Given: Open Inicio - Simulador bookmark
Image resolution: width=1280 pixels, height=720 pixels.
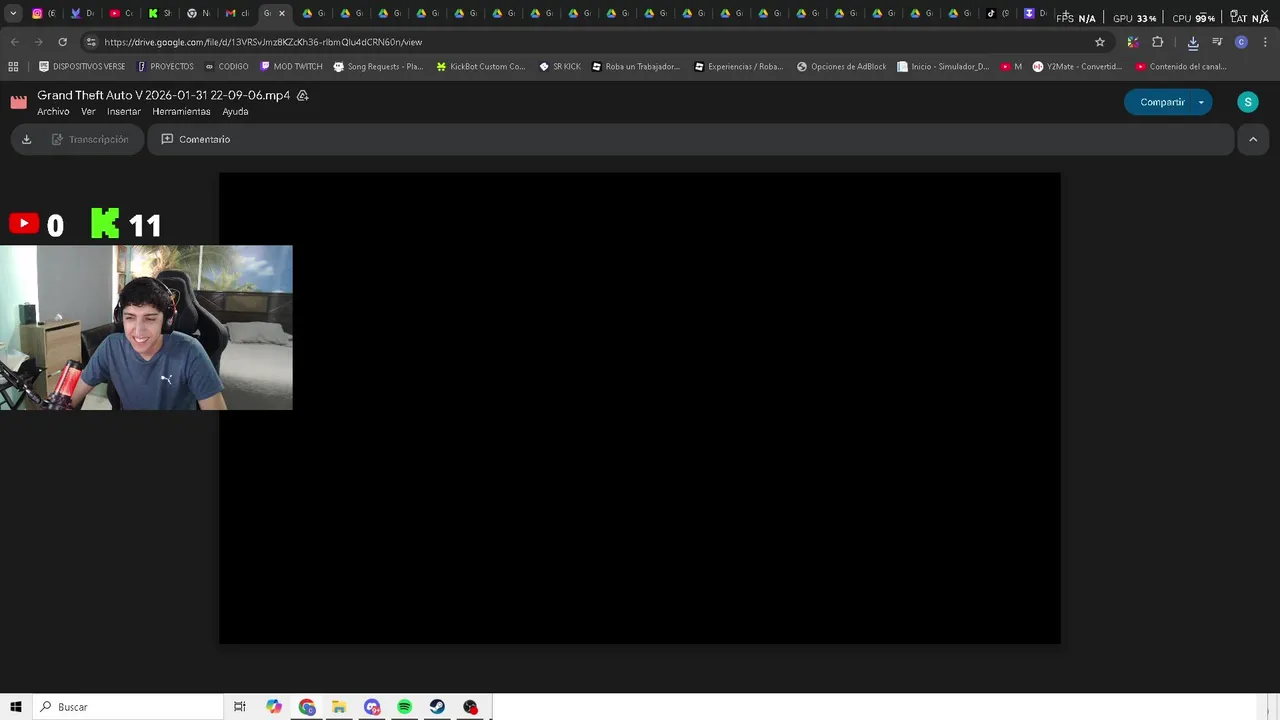Looking at the screenshot, I should [x=943, y=67].
